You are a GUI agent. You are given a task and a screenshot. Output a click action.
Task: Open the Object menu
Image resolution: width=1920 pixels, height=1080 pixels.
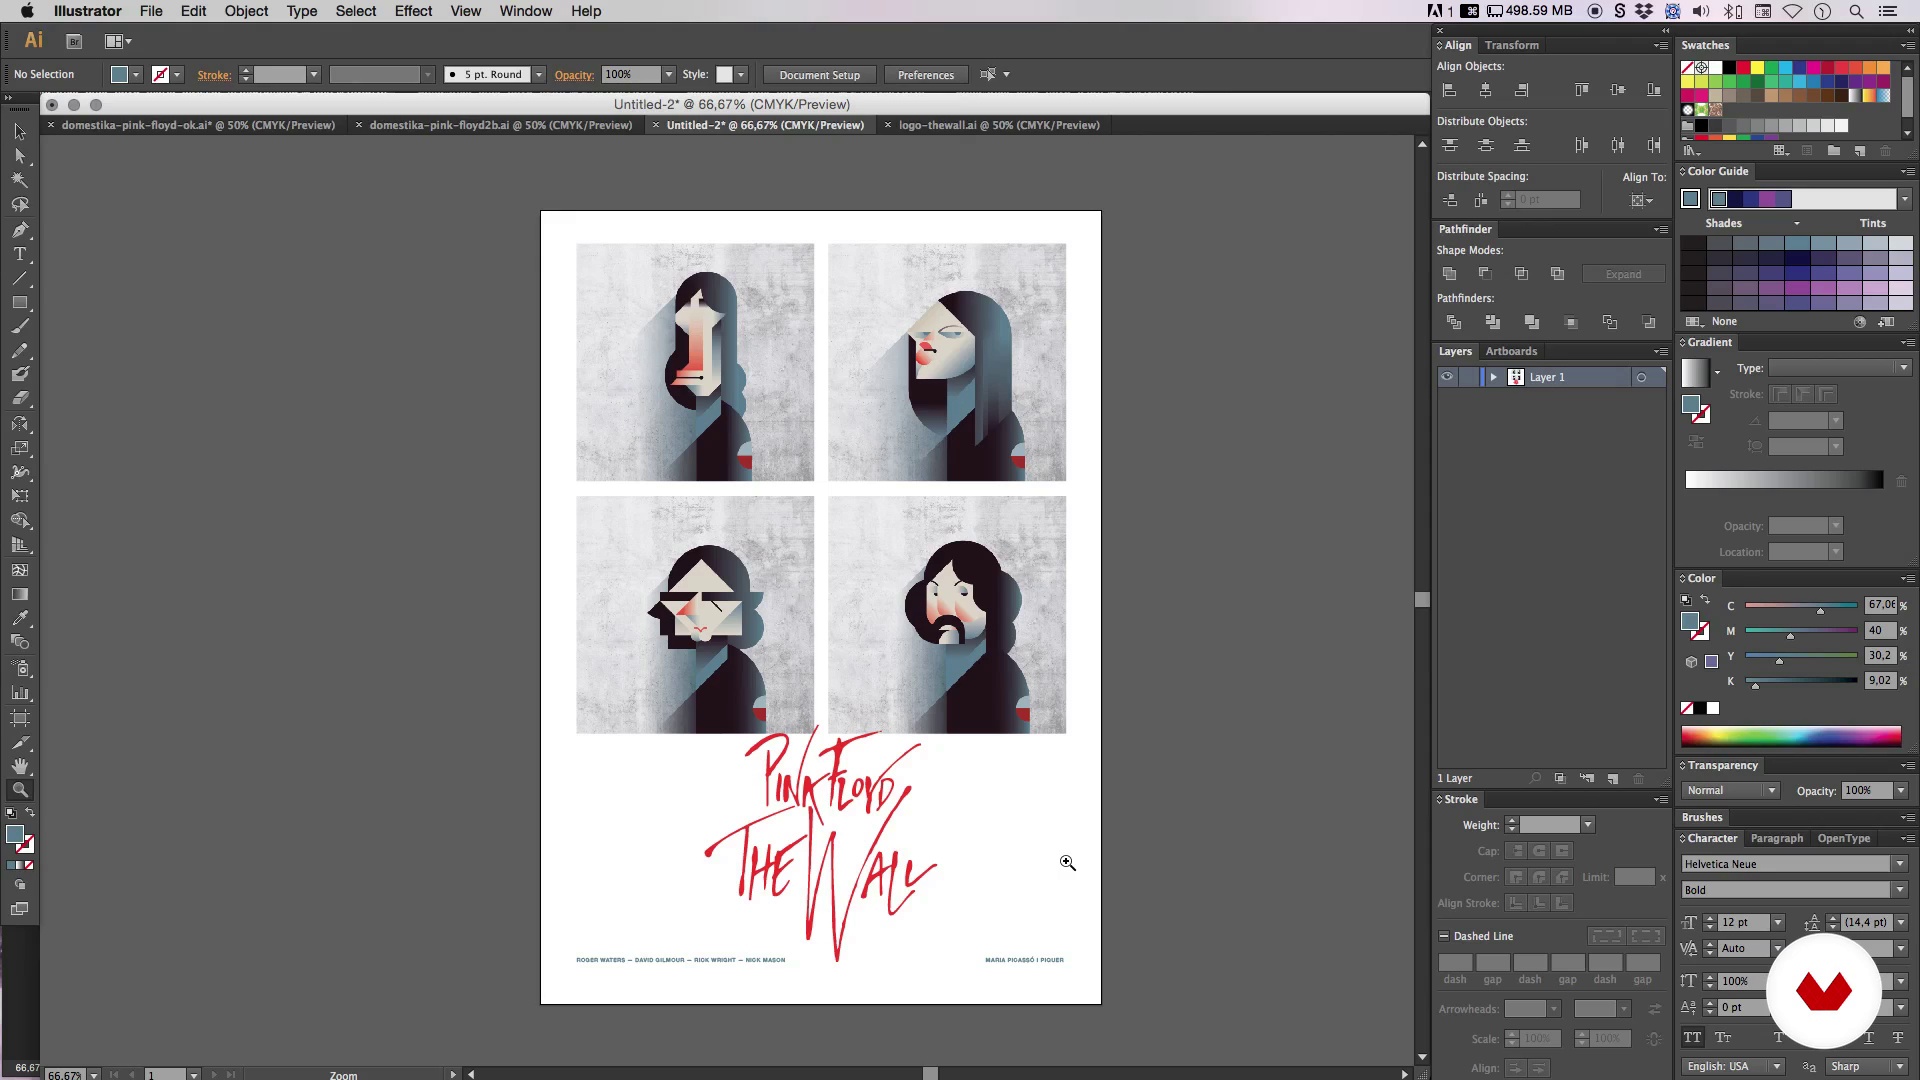[246, 11]
